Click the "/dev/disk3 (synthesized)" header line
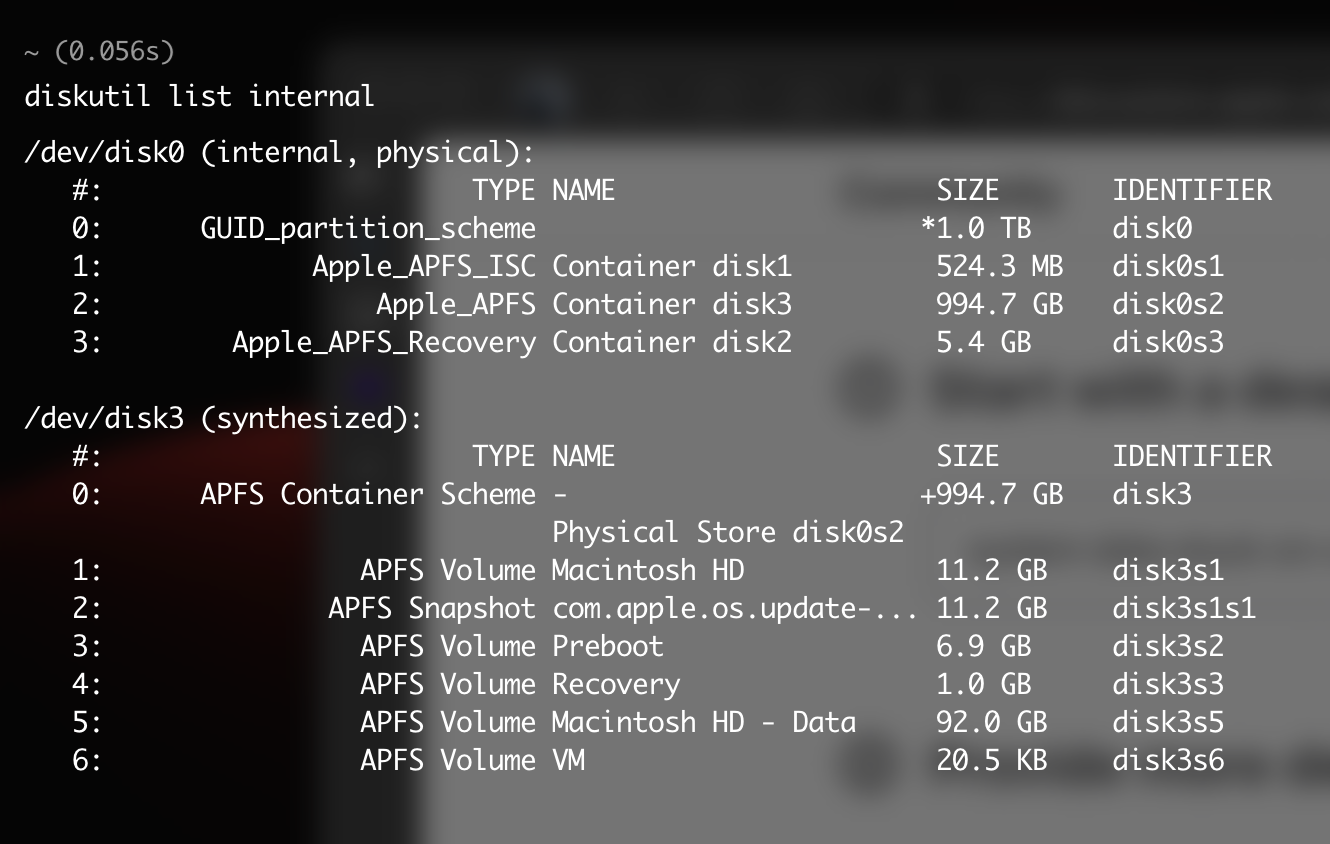This screenshot has width=1330, height=844. coord(223,419)
